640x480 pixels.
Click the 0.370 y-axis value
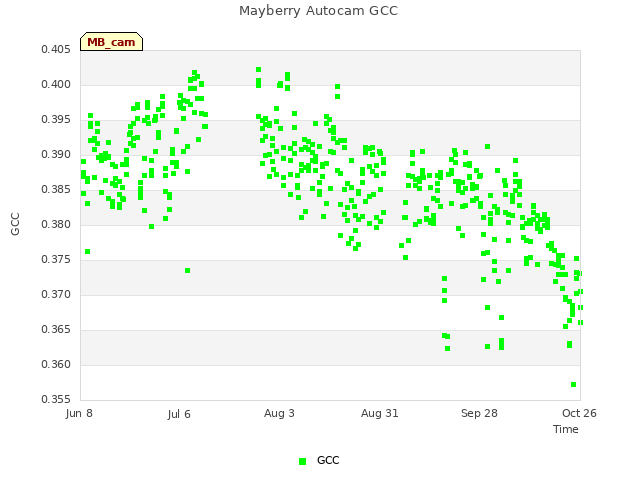[x=56, y=294]
